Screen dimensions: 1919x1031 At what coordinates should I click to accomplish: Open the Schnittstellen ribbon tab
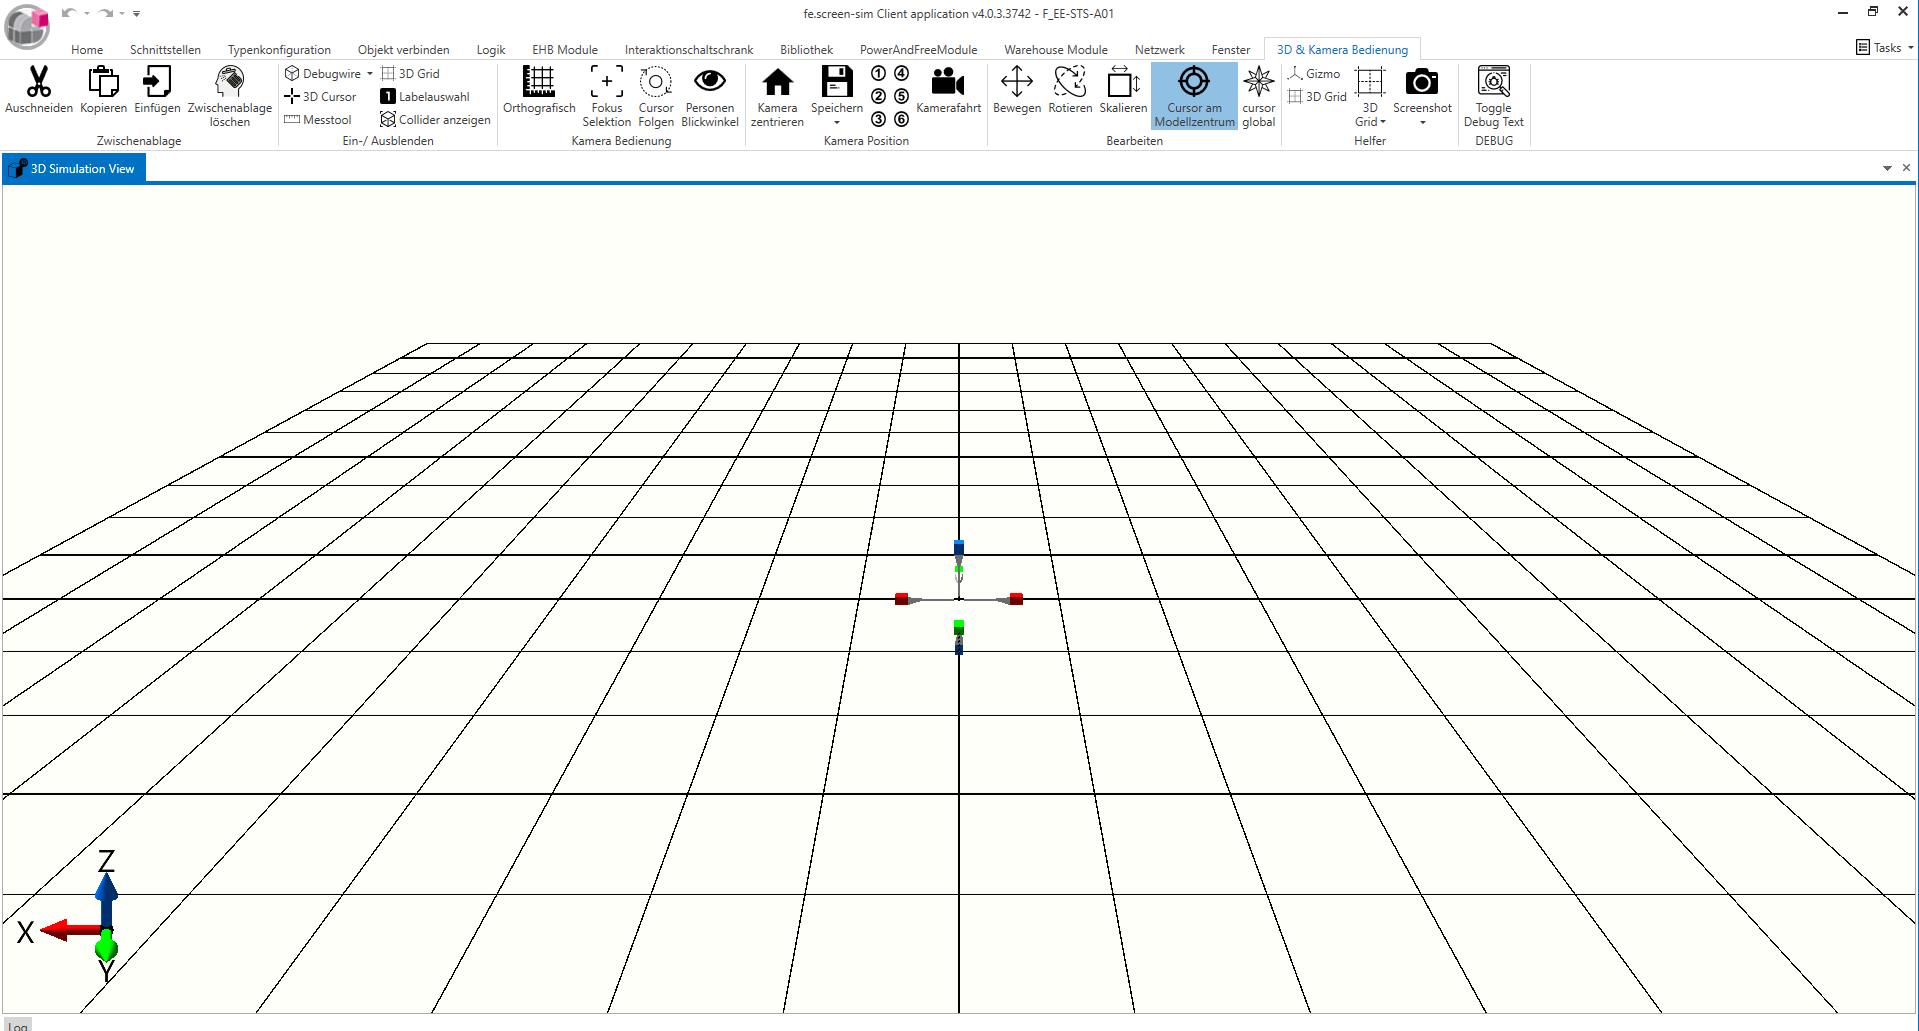165,49
